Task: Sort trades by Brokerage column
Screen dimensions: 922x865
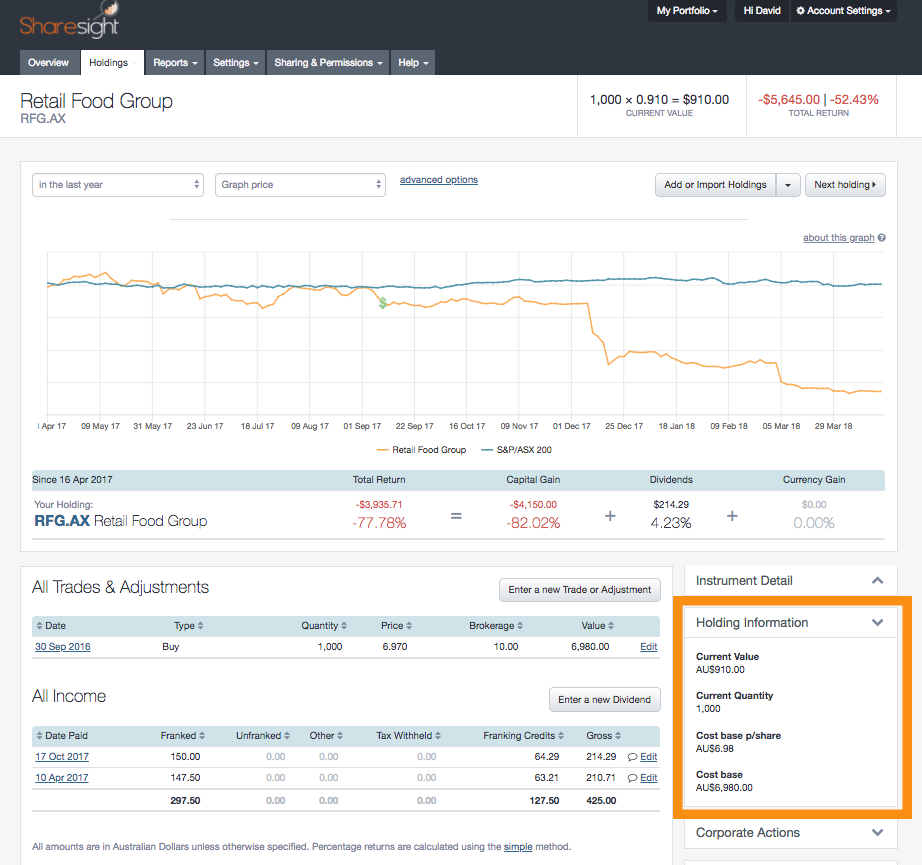Action: [x=496, y=626]
